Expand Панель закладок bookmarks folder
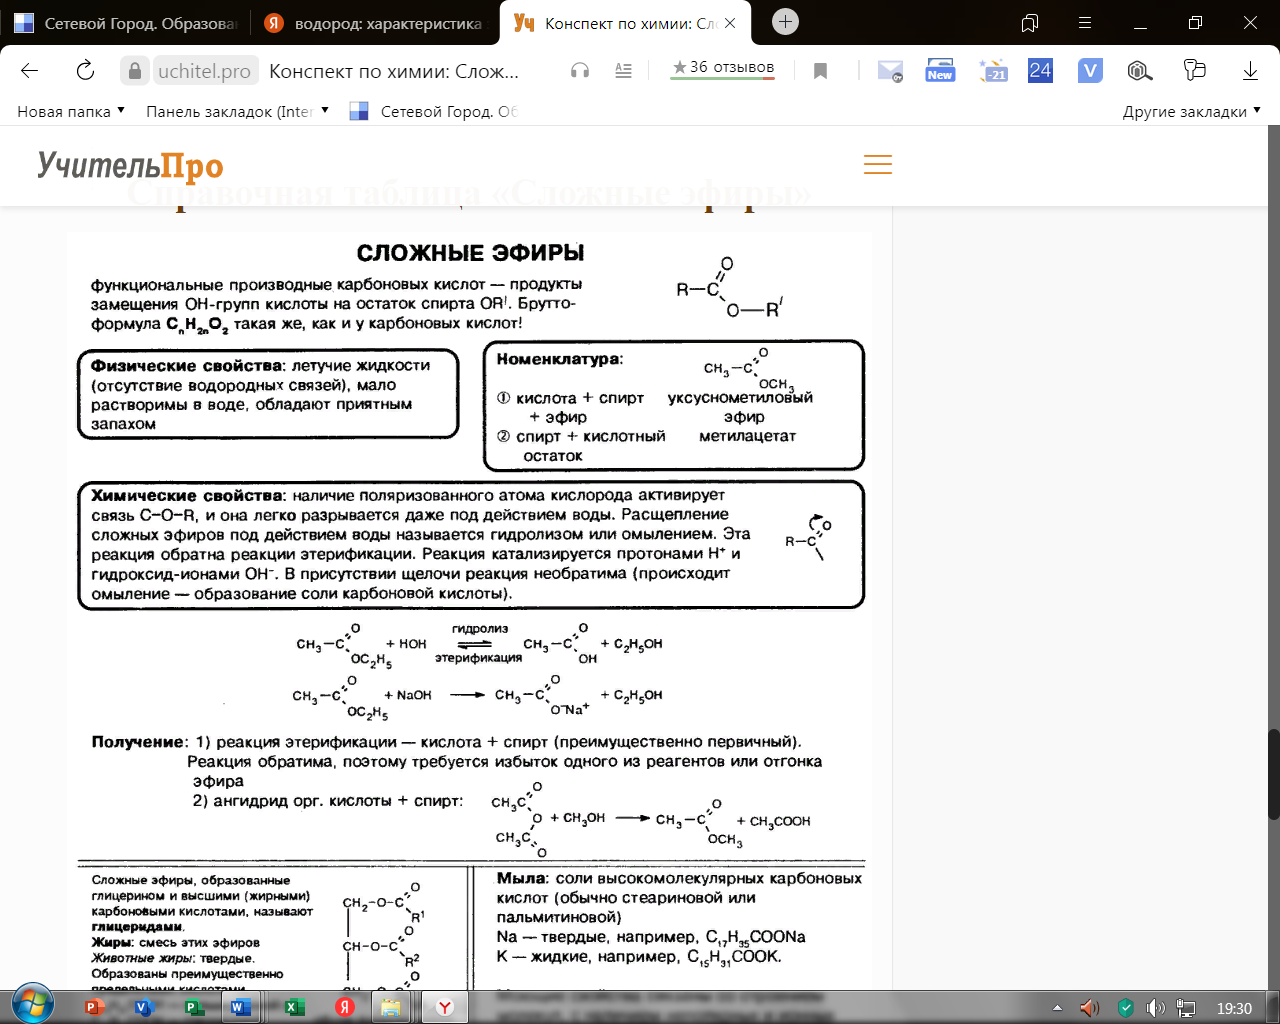The image size is (1280, 1024). (237, 111)
